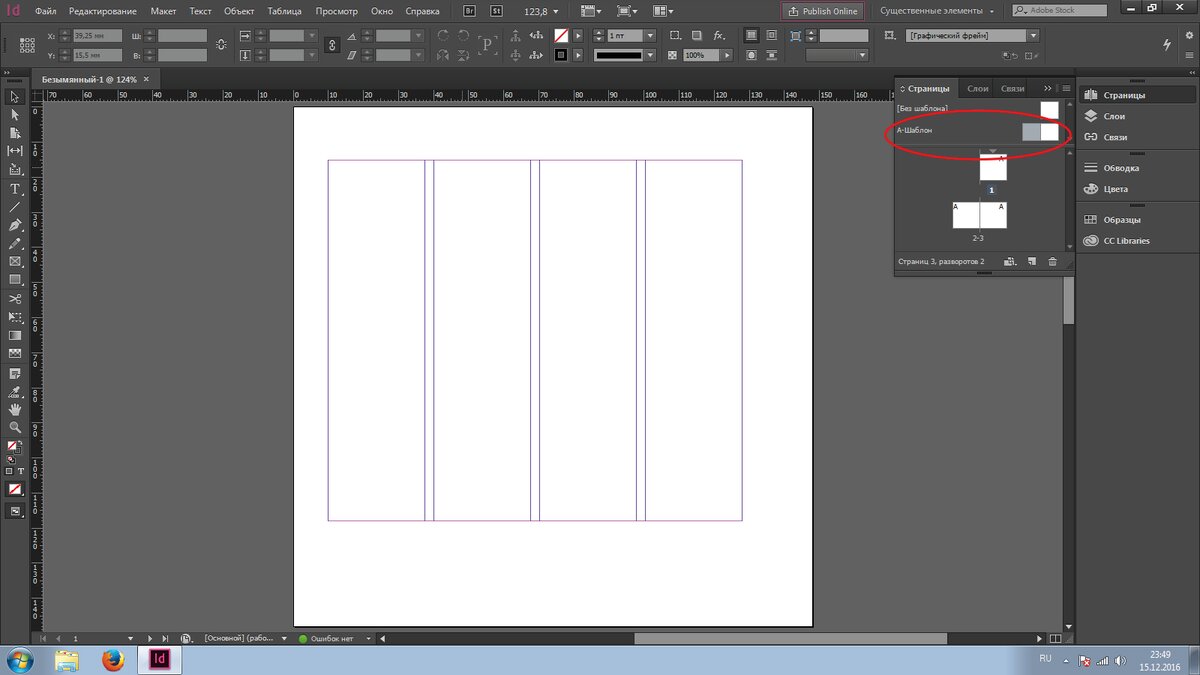This screenshot has height=675, width=1200.
Task: Open the Объект menu
Action: 239,11
